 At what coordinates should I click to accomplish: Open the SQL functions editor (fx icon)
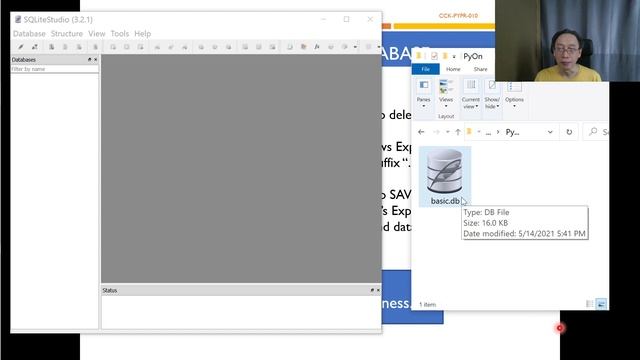tap(317, 47)
